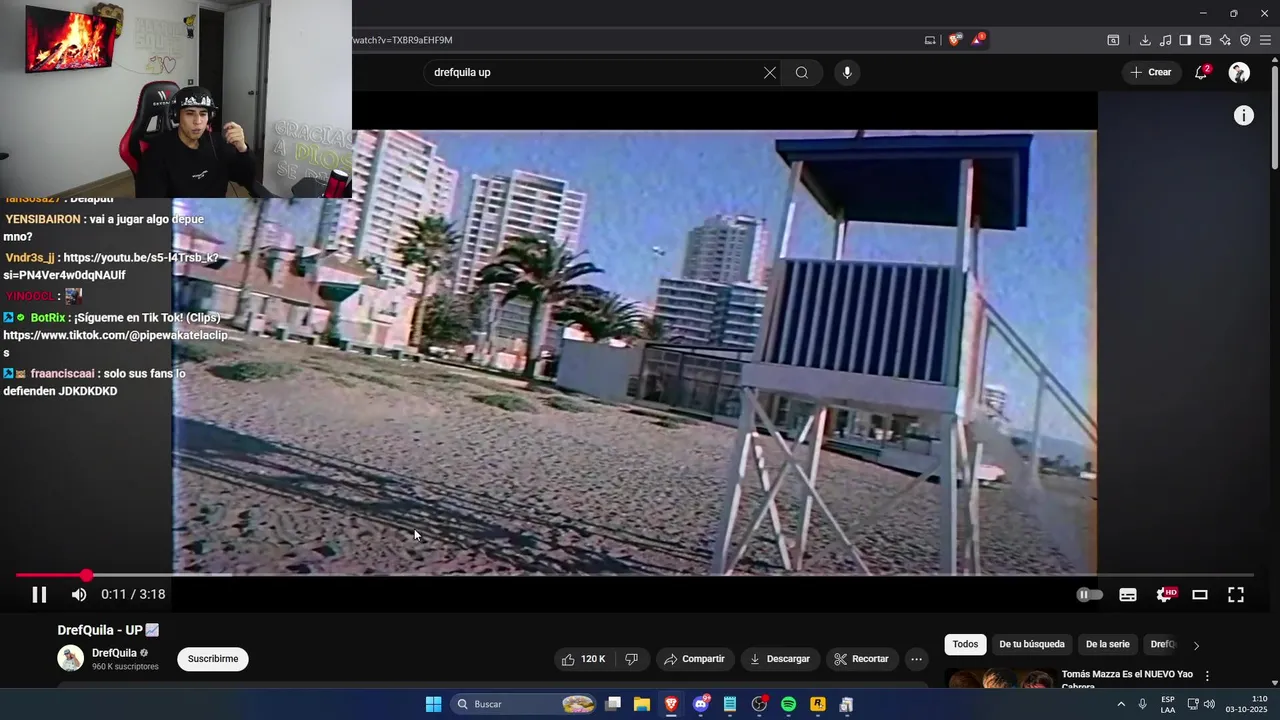The height and width of the screenshot is (720, 1280).
Task: Click the Brave Shields lion icon
Action: pos(955,40)
